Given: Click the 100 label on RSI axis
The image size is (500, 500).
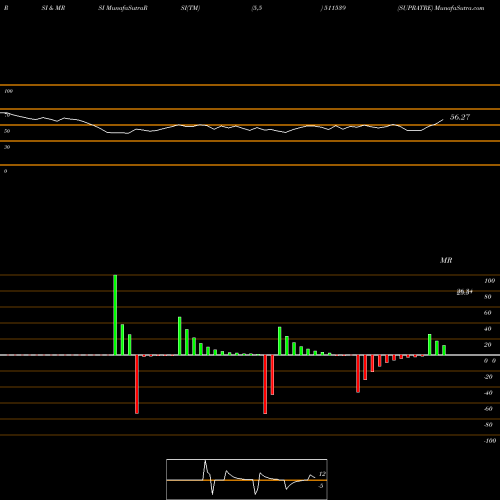Looking at the screenshot, I should pyautogui.click(x=9, y=91).
